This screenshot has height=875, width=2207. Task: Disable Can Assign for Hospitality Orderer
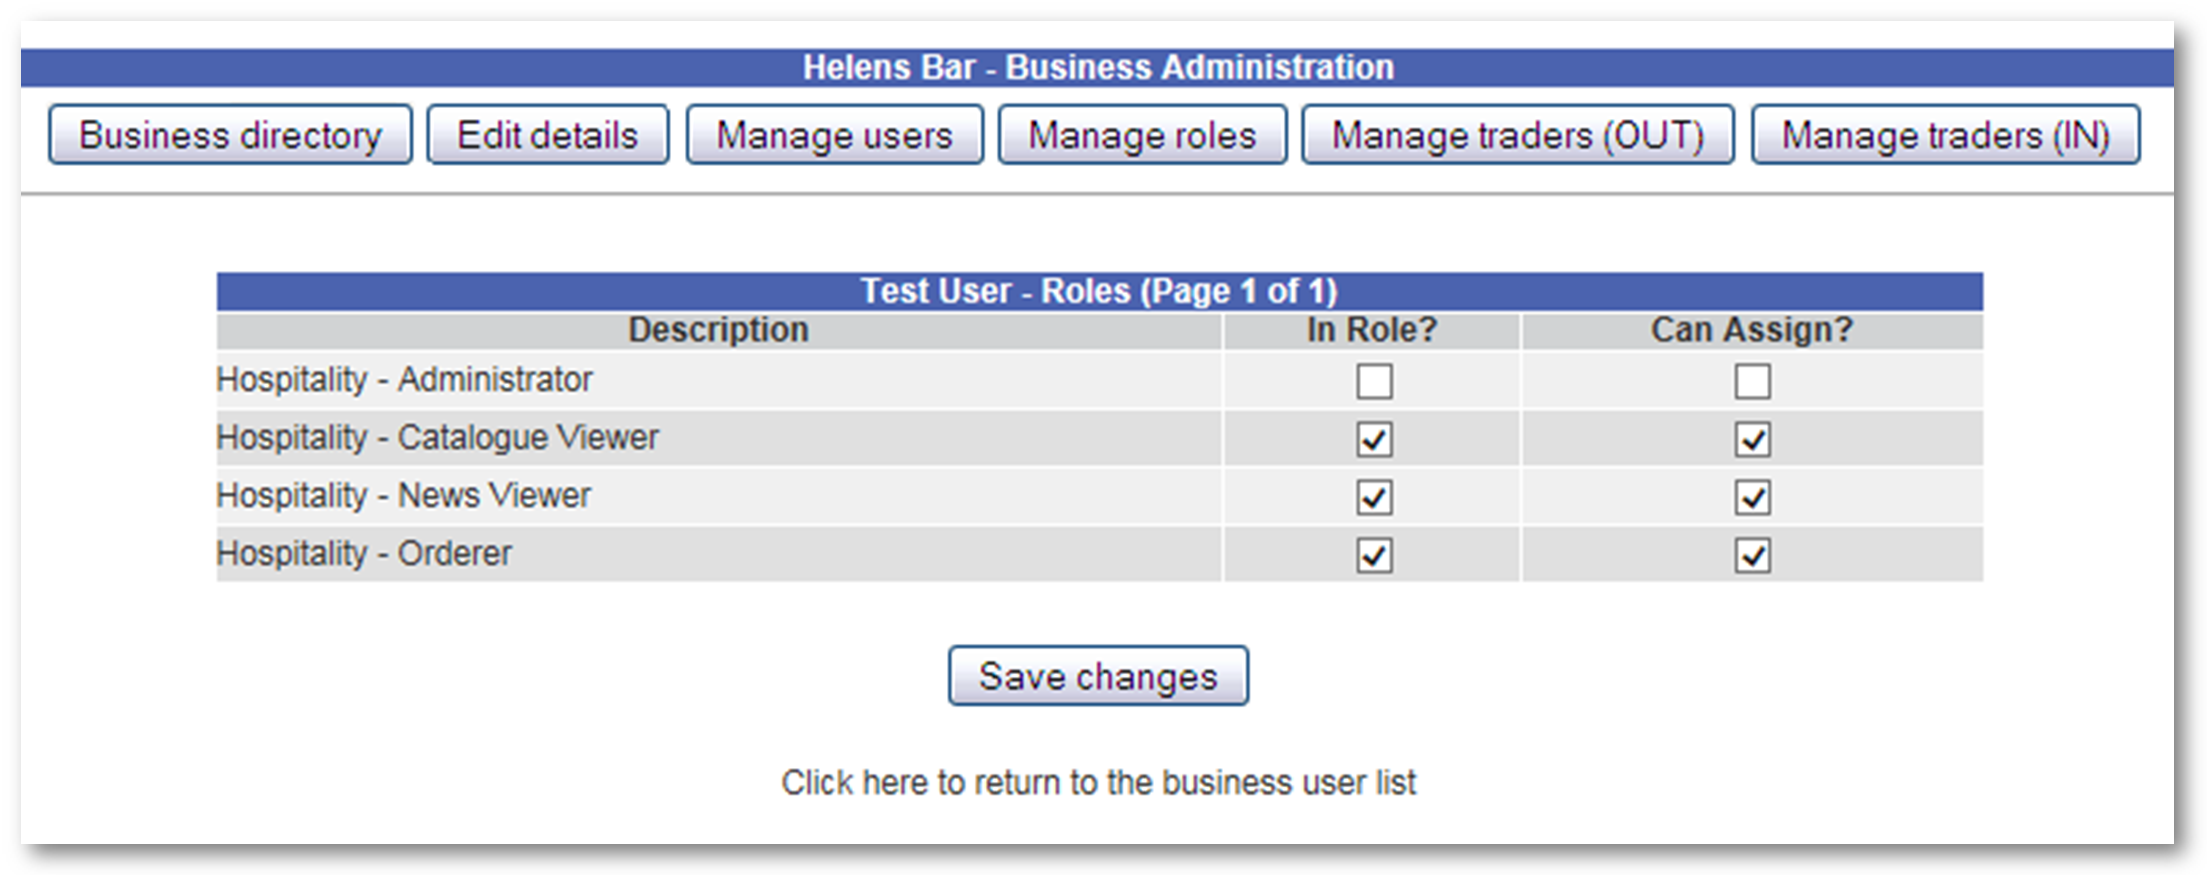pyautogui.click(x=1752, y=555)
